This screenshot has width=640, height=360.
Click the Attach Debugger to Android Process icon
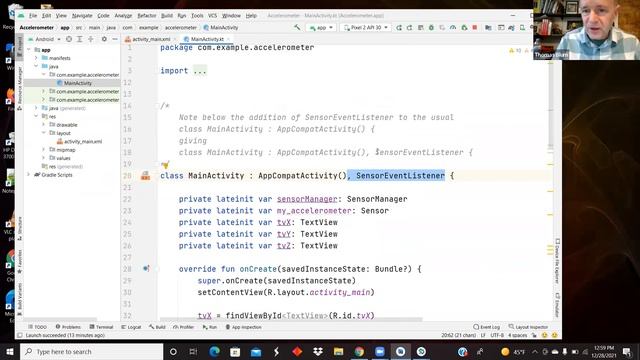coord(464,27)
